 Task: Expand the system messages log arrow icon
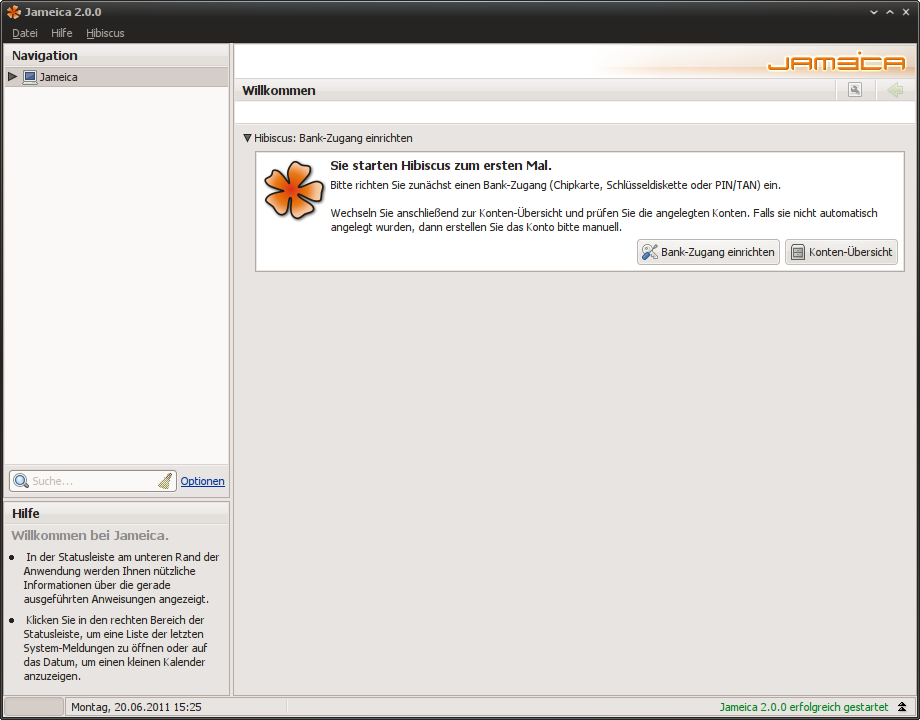click(x=902, y=707)
